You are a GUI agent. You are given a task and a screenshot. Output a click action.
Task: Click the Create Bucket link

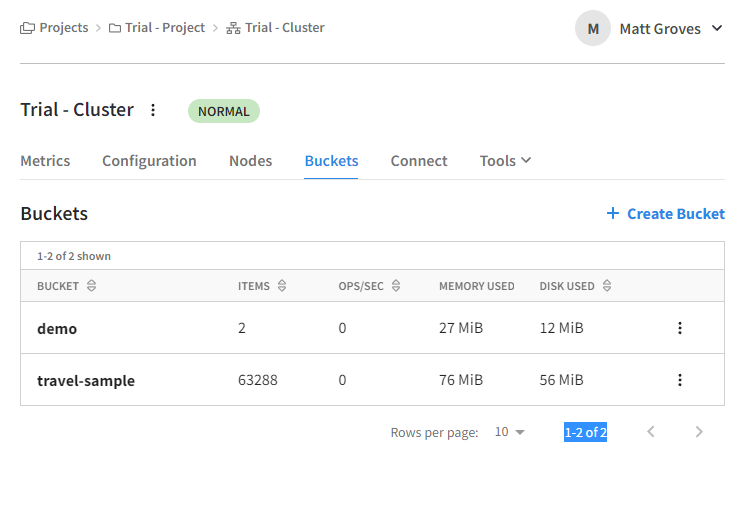point(665,214)
